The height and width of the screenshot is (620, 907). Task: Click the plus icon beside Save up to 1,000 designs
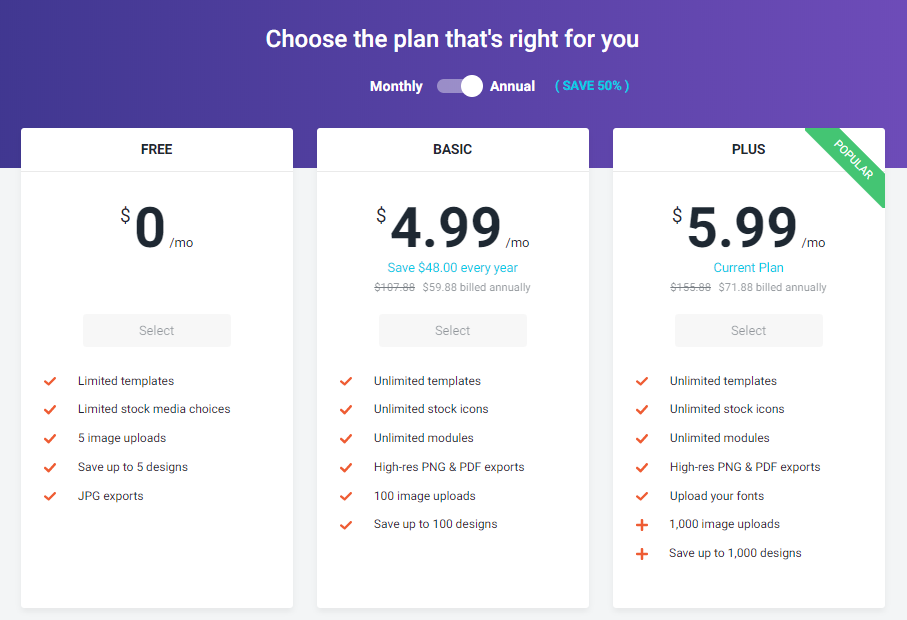[642, 553]
